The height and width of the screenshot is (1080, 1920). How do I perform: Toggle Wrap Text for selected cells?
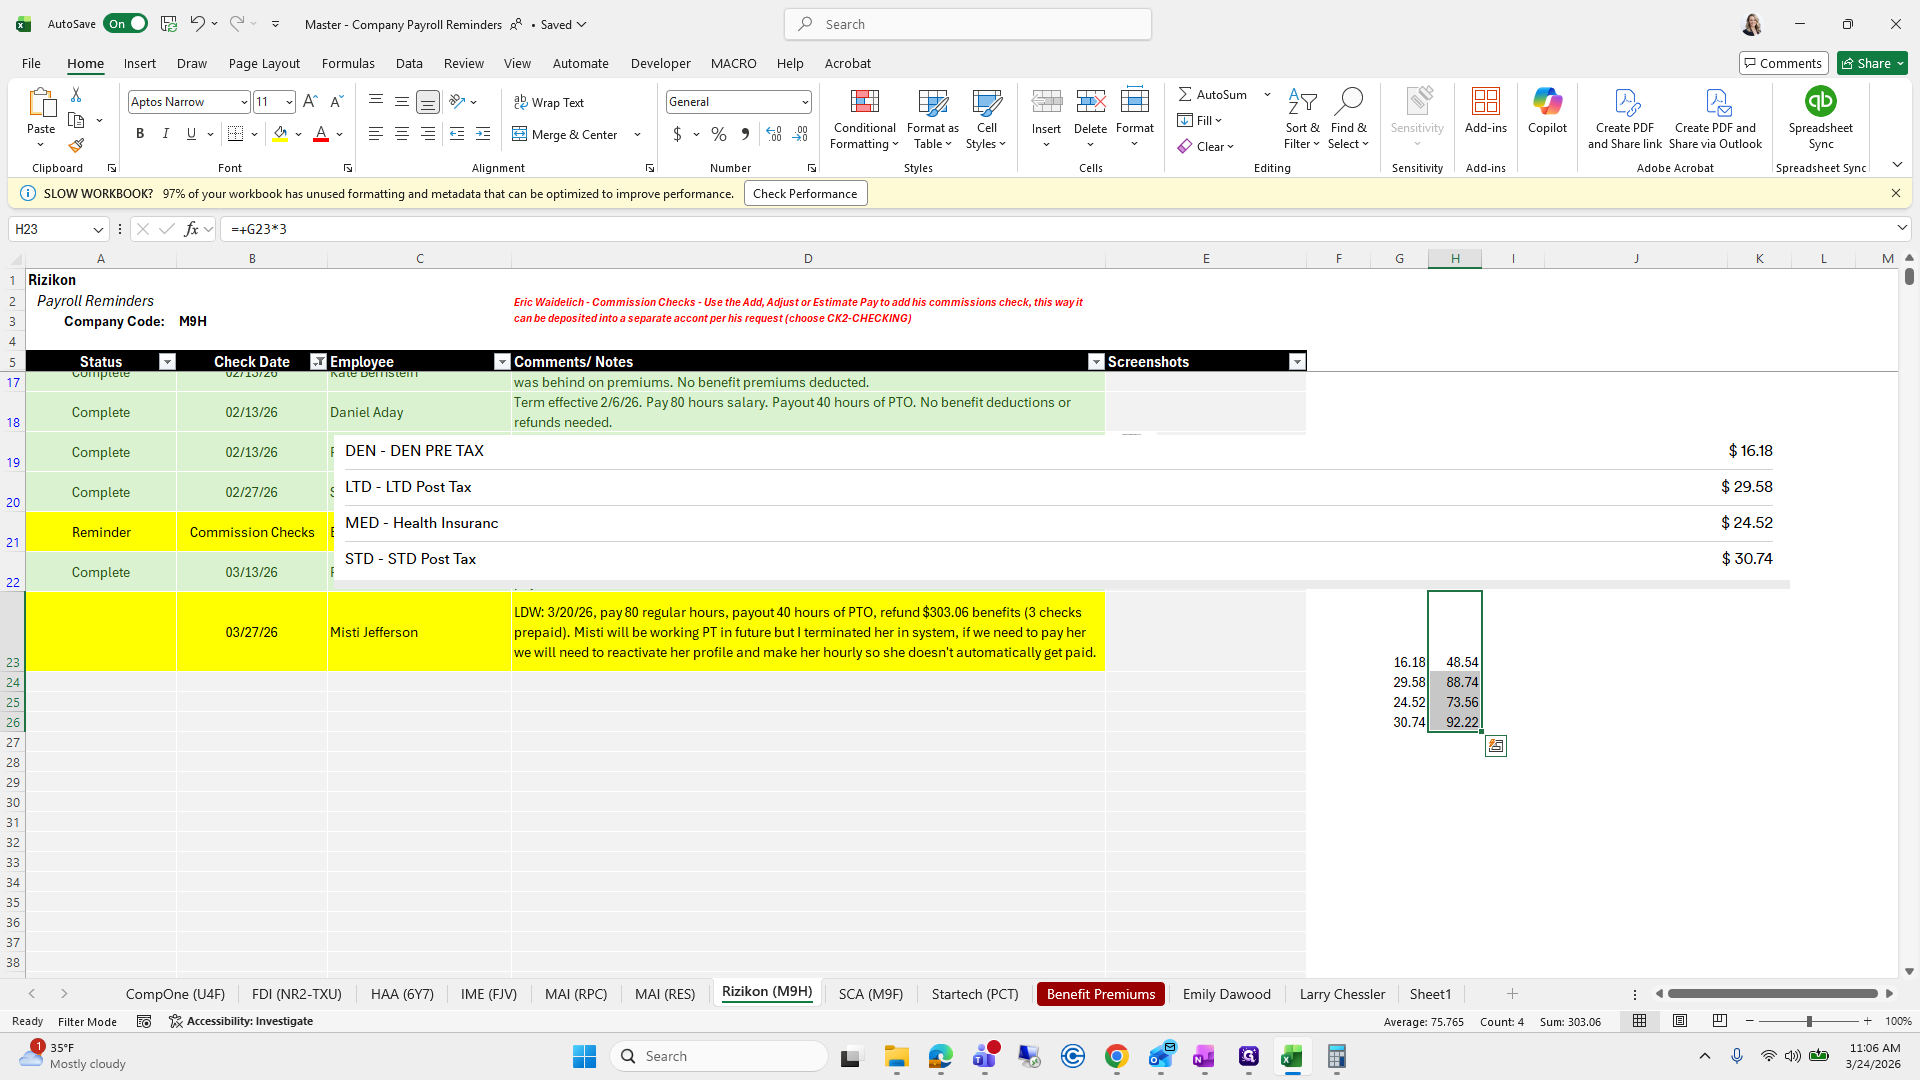point(549,102)
